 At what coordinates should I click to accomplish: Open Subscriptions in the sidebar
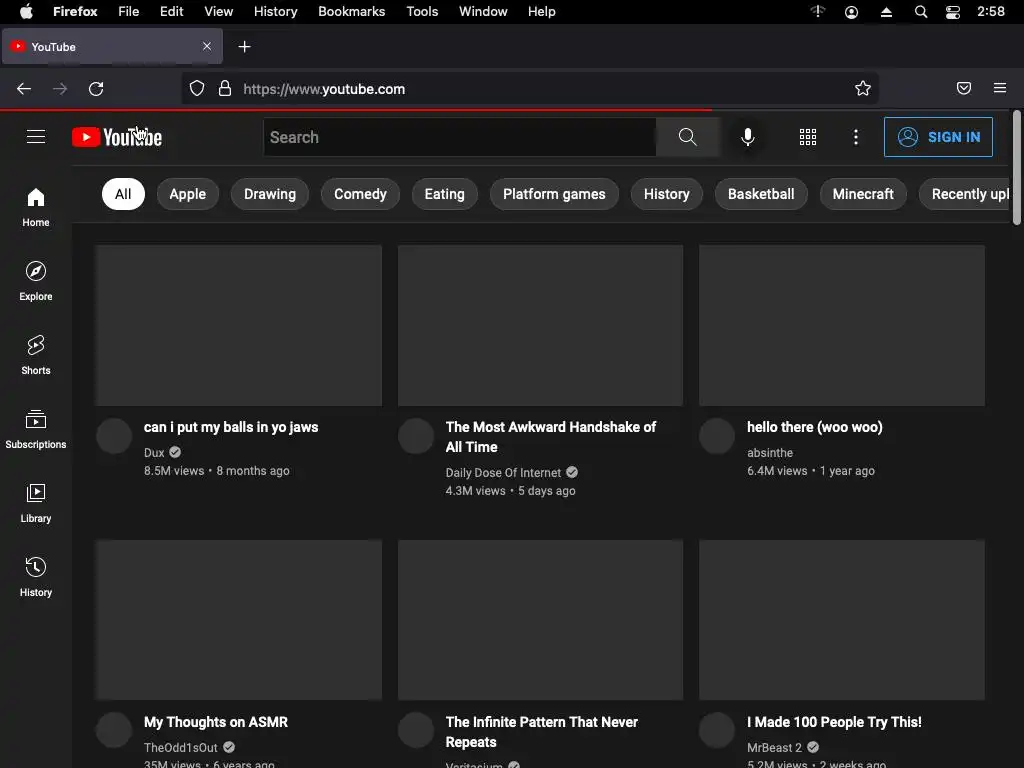(x=36, y=428)
